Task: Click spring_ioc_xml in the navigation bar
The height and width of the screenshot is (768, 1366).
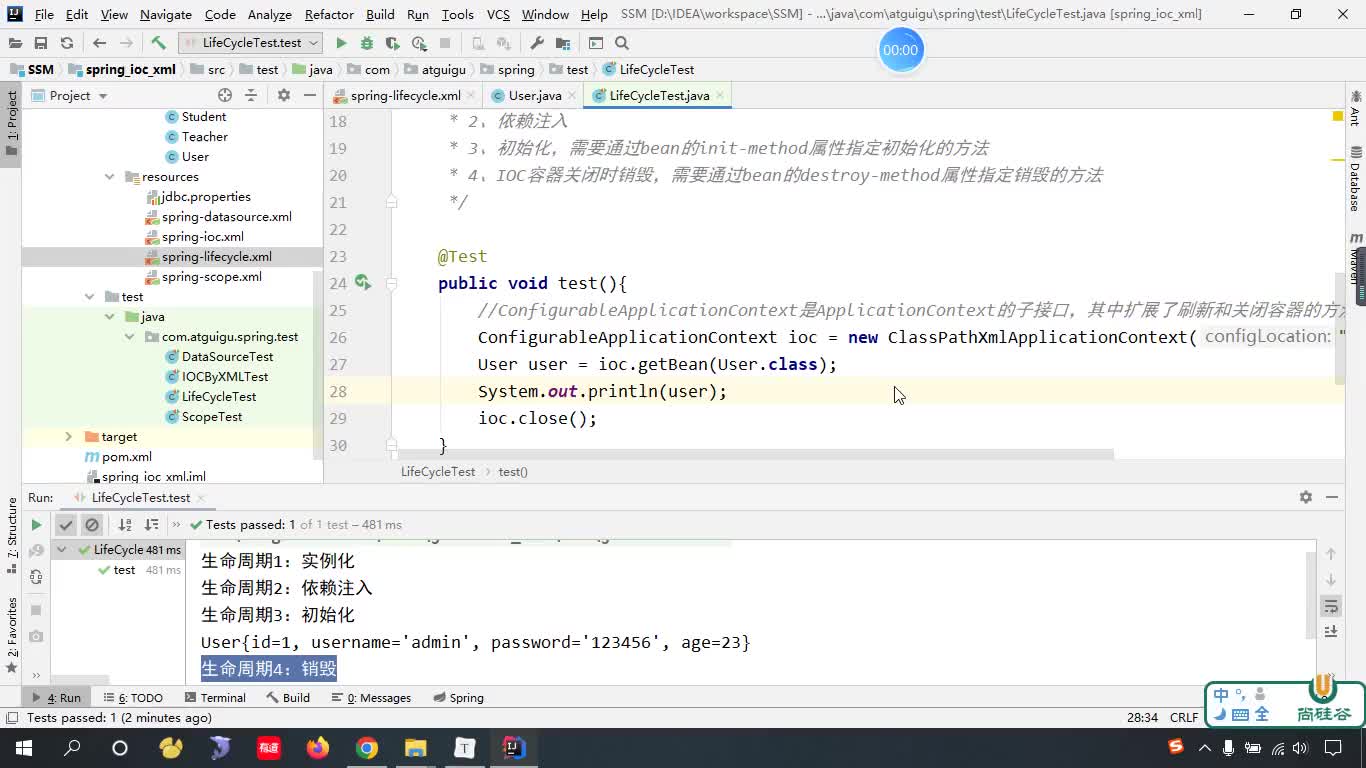Action: (121, 69)
